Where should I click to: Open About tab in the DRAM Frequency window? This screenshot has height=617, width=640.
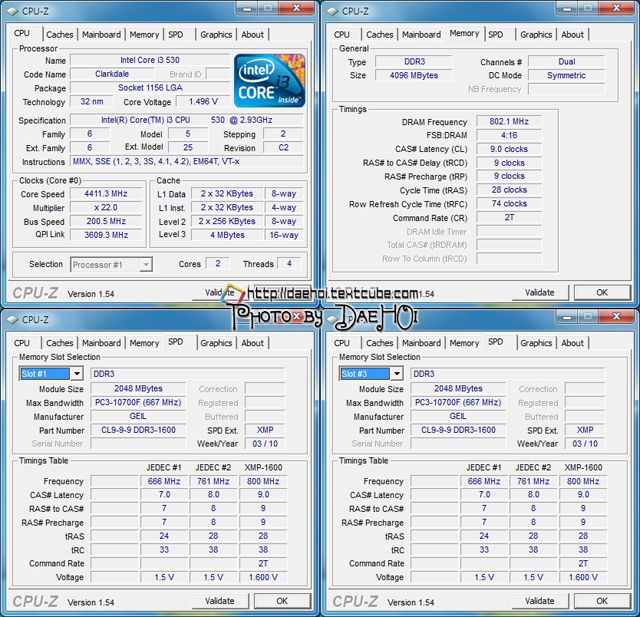coord(572,35)
